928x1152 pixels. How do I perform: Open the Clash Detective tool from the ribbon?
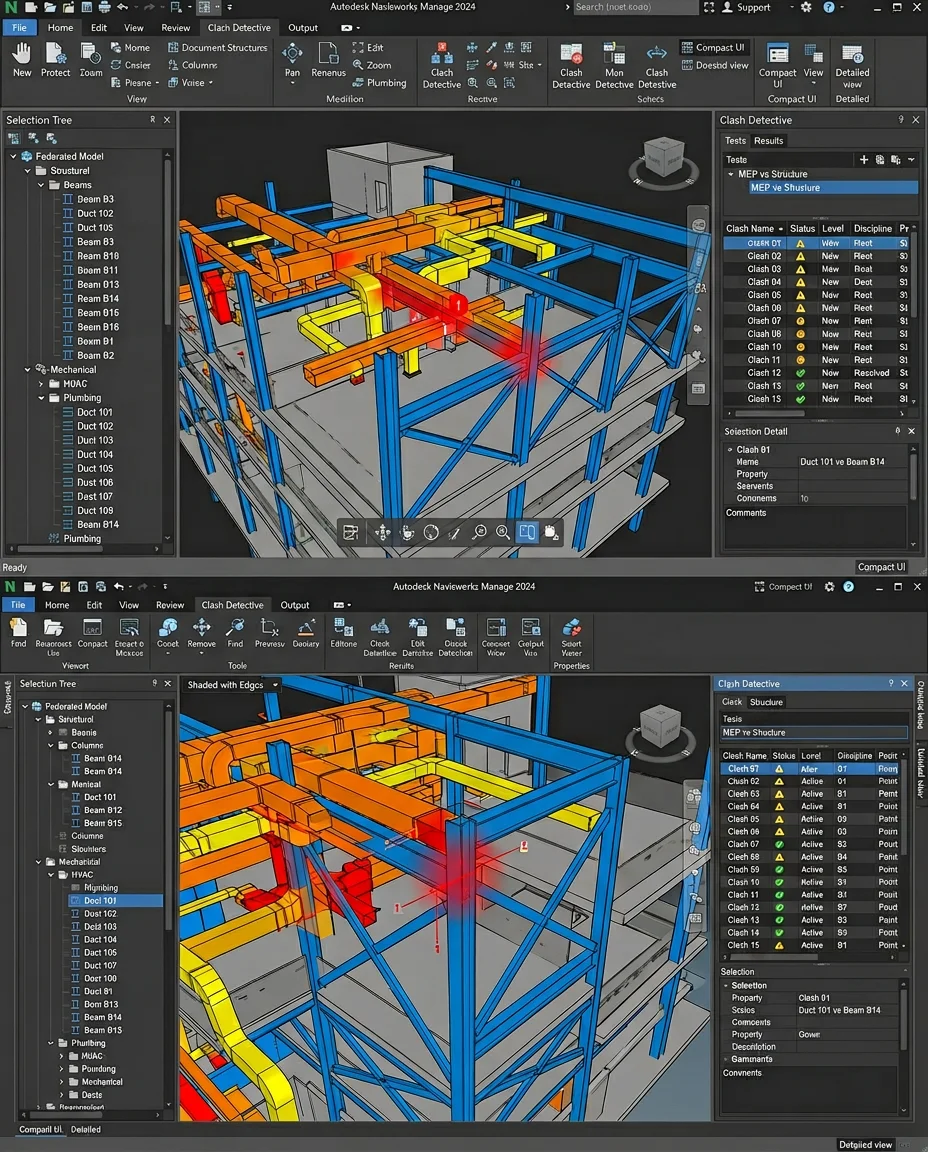tap(441, 63)
